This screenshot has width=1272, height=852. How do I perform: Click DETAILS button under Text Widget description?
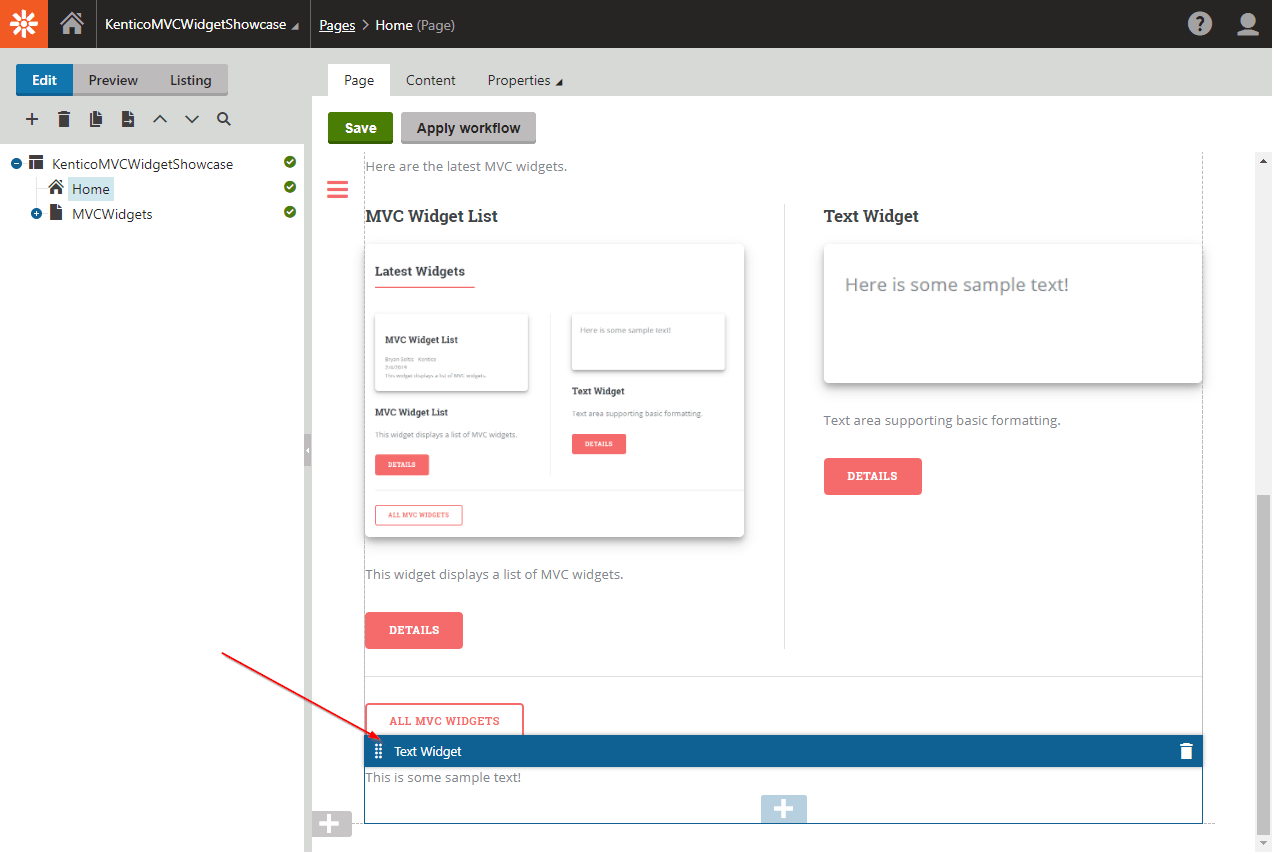coord(872,476)
